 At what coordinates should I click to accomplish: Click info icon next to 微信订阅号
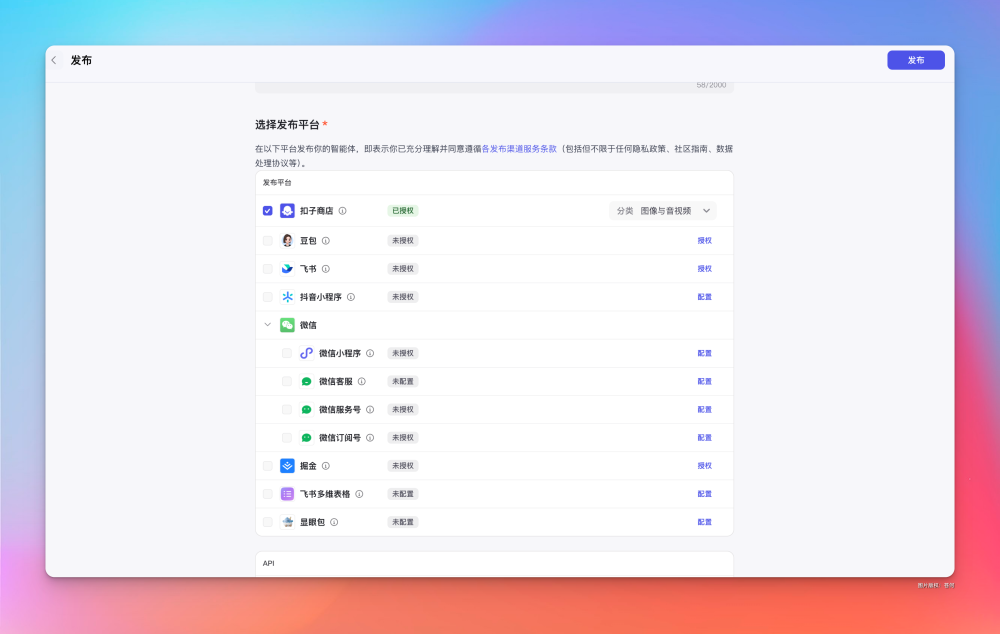370,437
